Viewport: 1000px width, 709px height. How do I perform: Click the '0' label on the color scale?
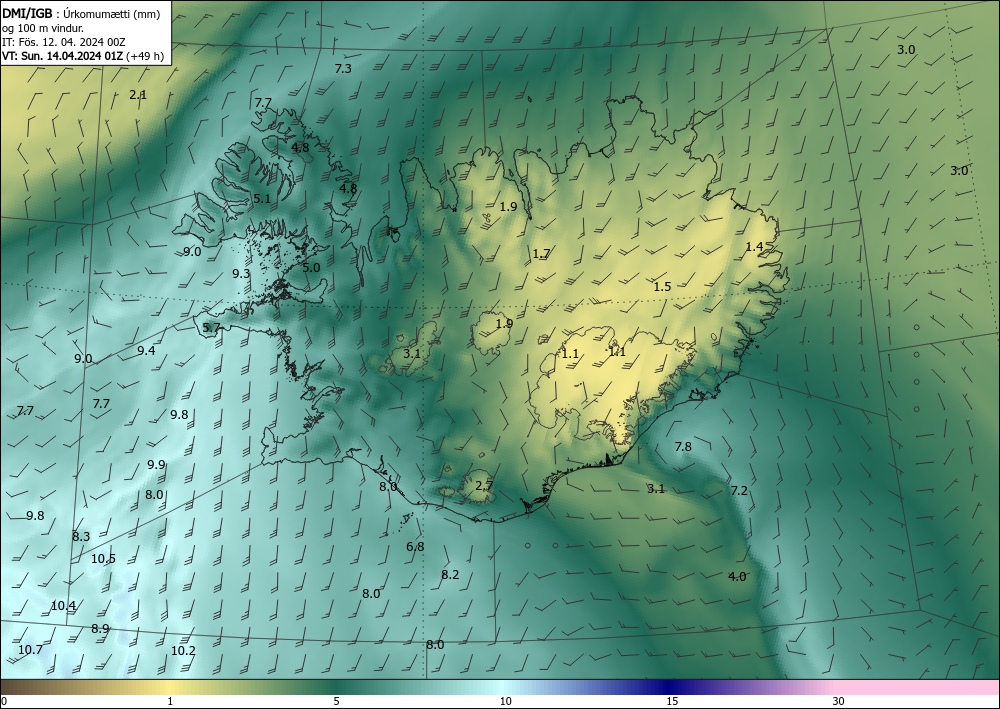pos(4,702)
